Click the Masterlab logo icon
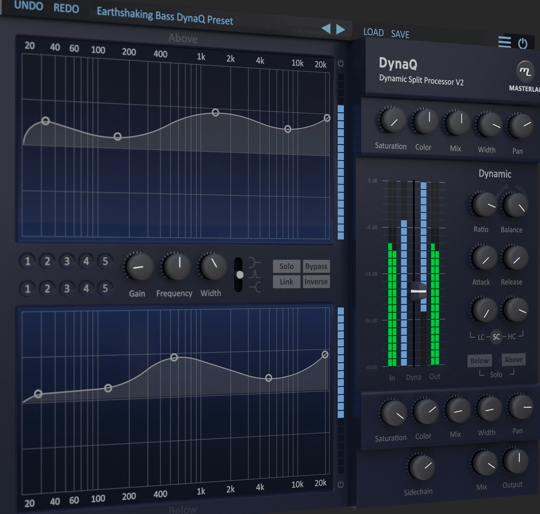 click(x=525, y=71)
